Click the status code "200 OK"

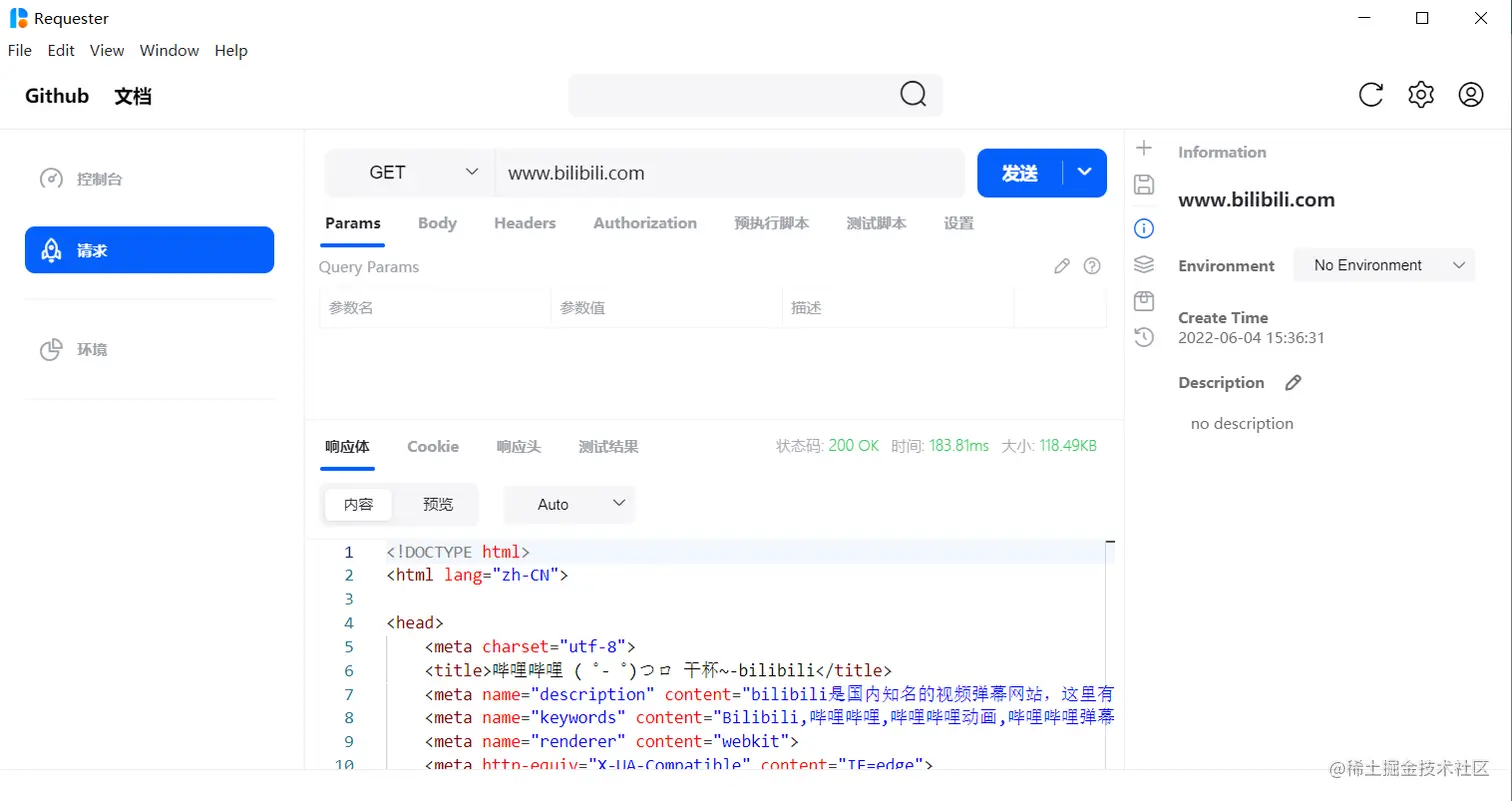tap(854, 446)
